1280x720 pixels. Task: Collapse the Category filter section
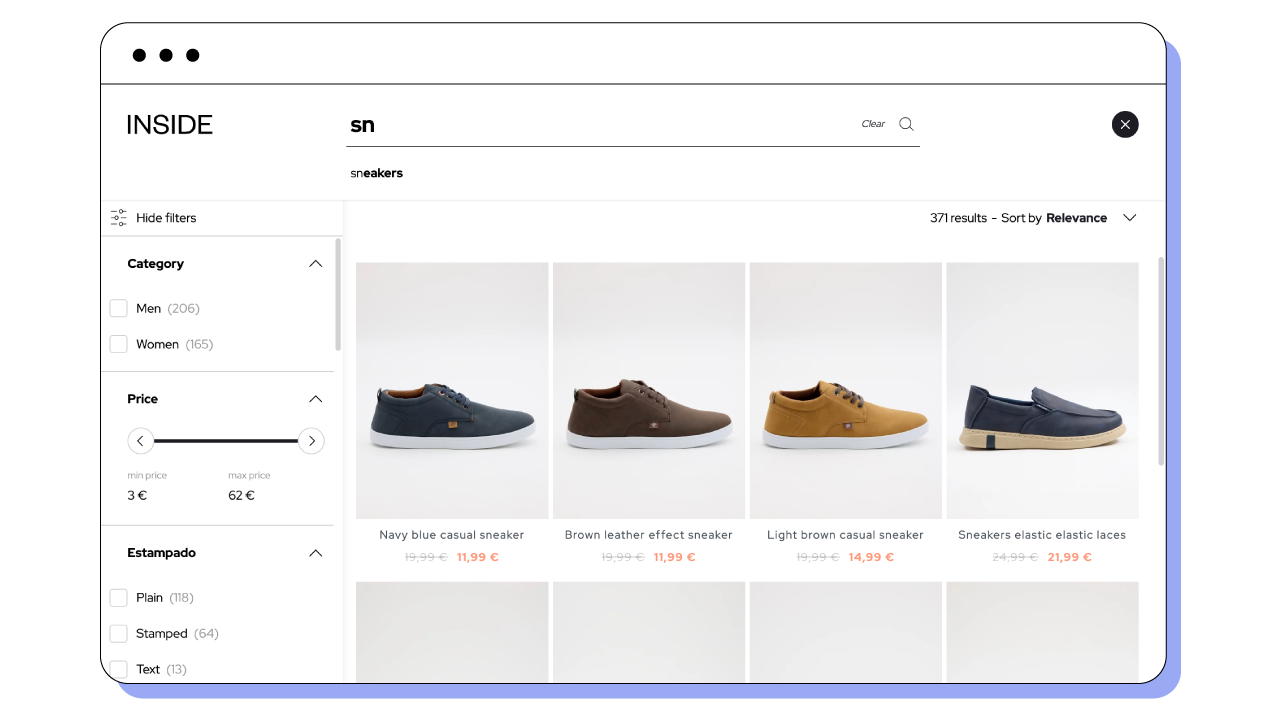pos(315,263)
